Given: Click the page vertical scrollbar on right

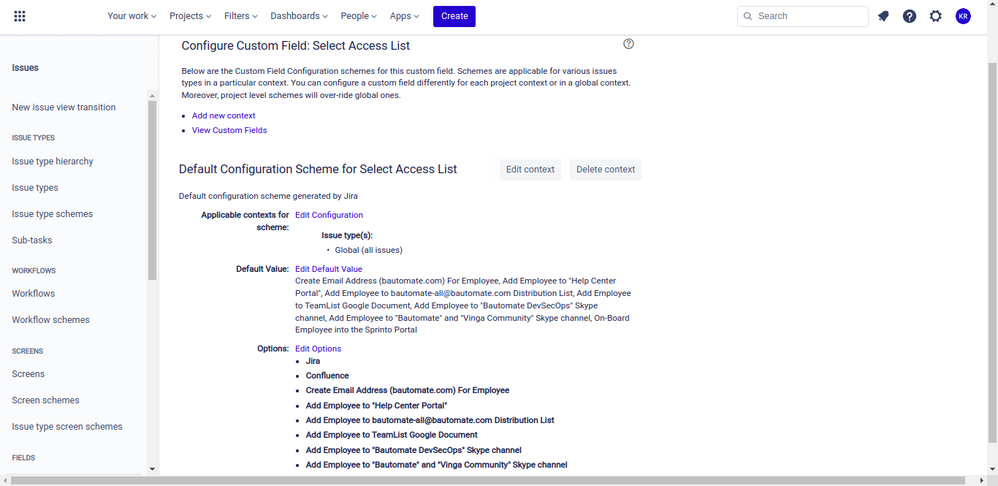Looking at the screenshot, I should point(992,253).
